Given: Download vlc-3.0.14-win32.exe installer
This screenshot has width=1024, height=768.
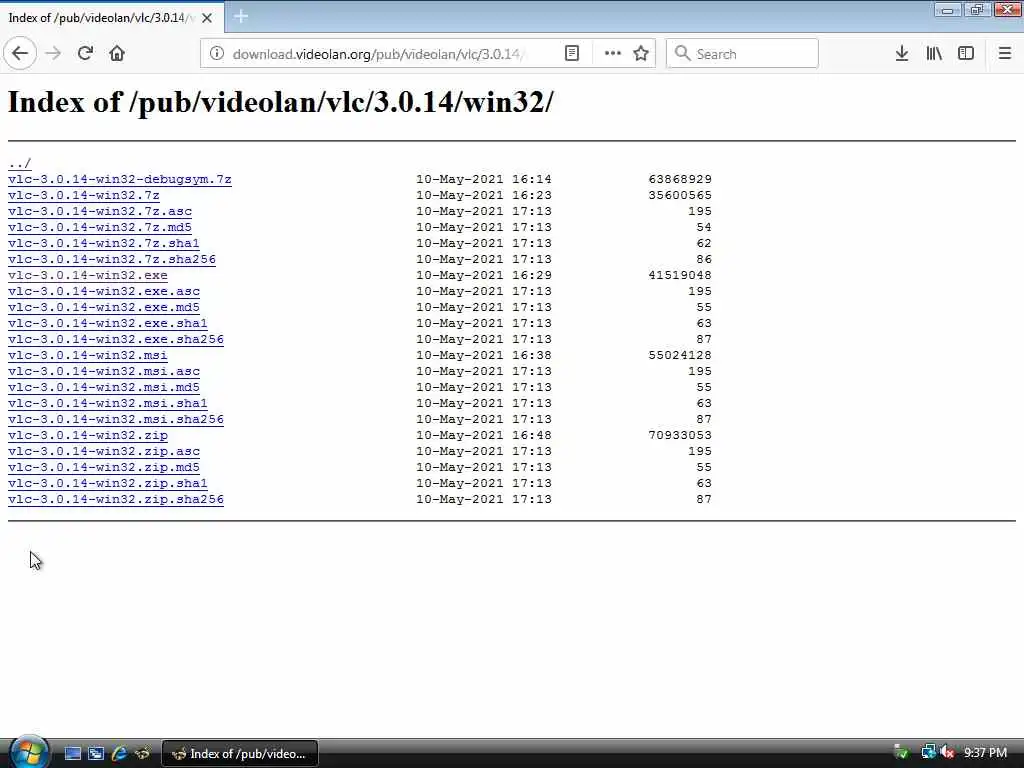Looking at the screenshot, I should pos(88,275).
